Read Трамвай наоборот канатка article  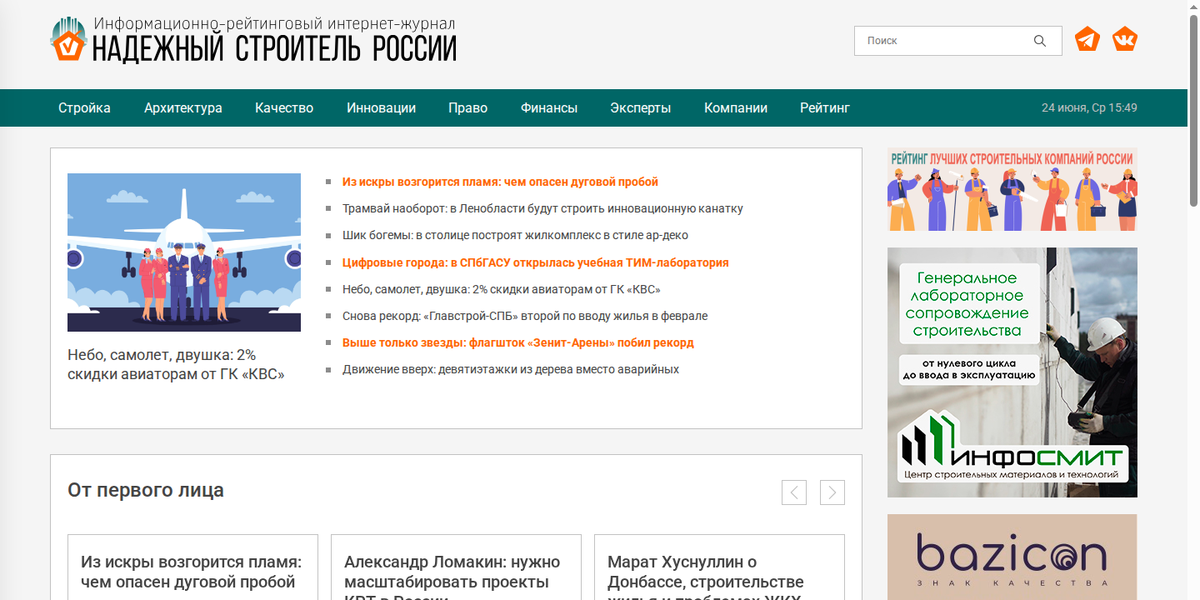(543, 209)
